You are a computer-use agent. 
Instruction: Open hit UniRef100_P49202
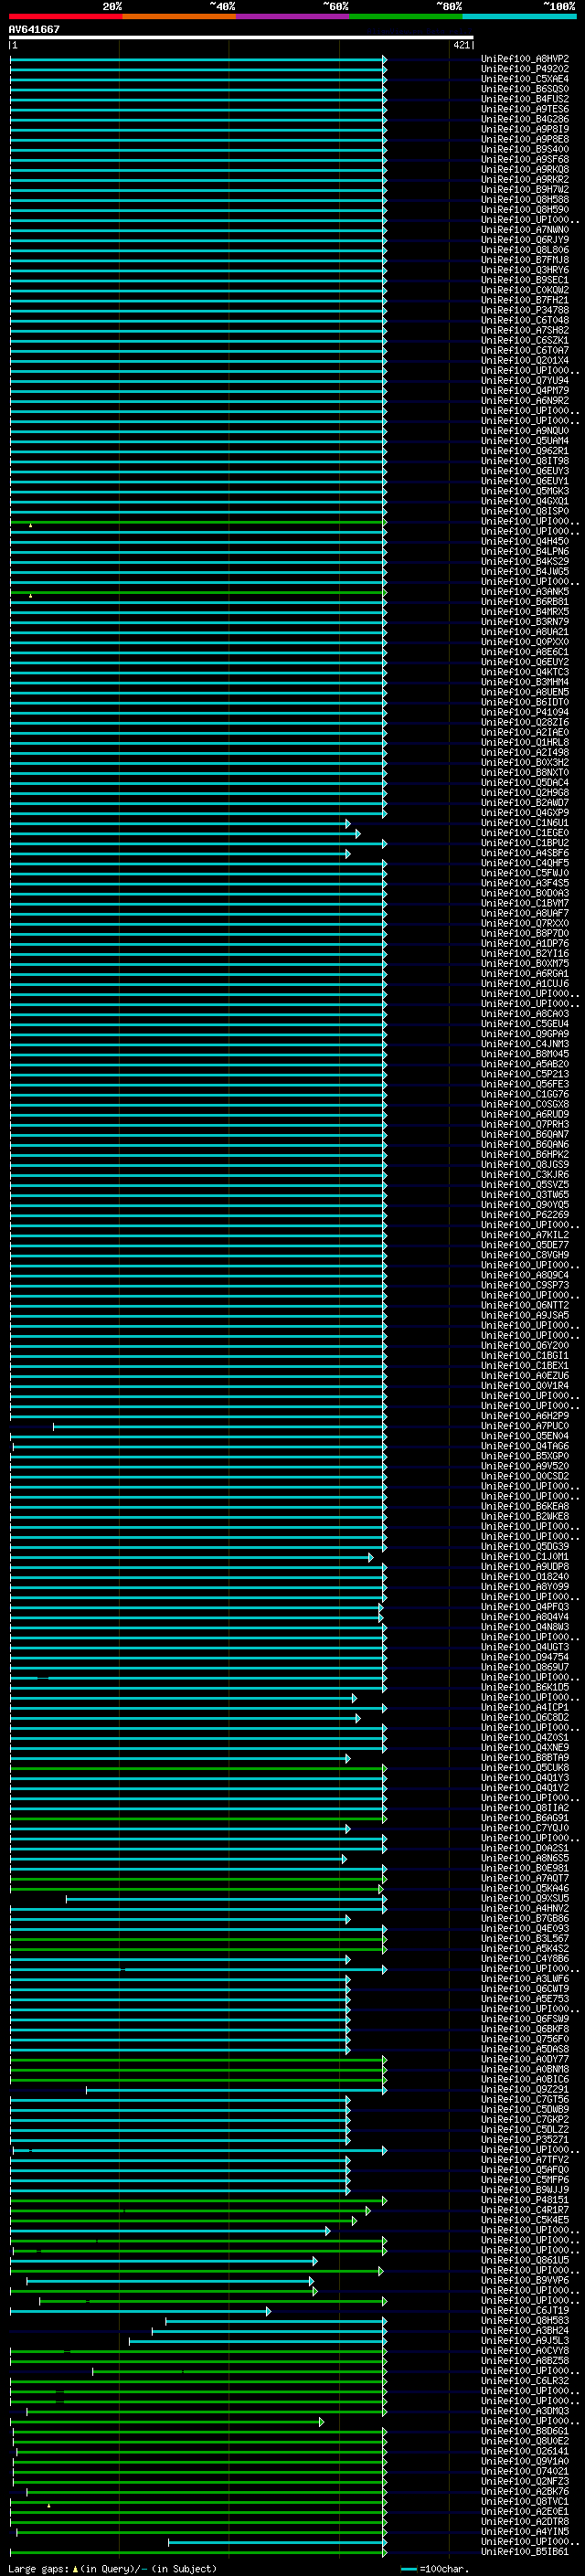(x=525, y=69)
